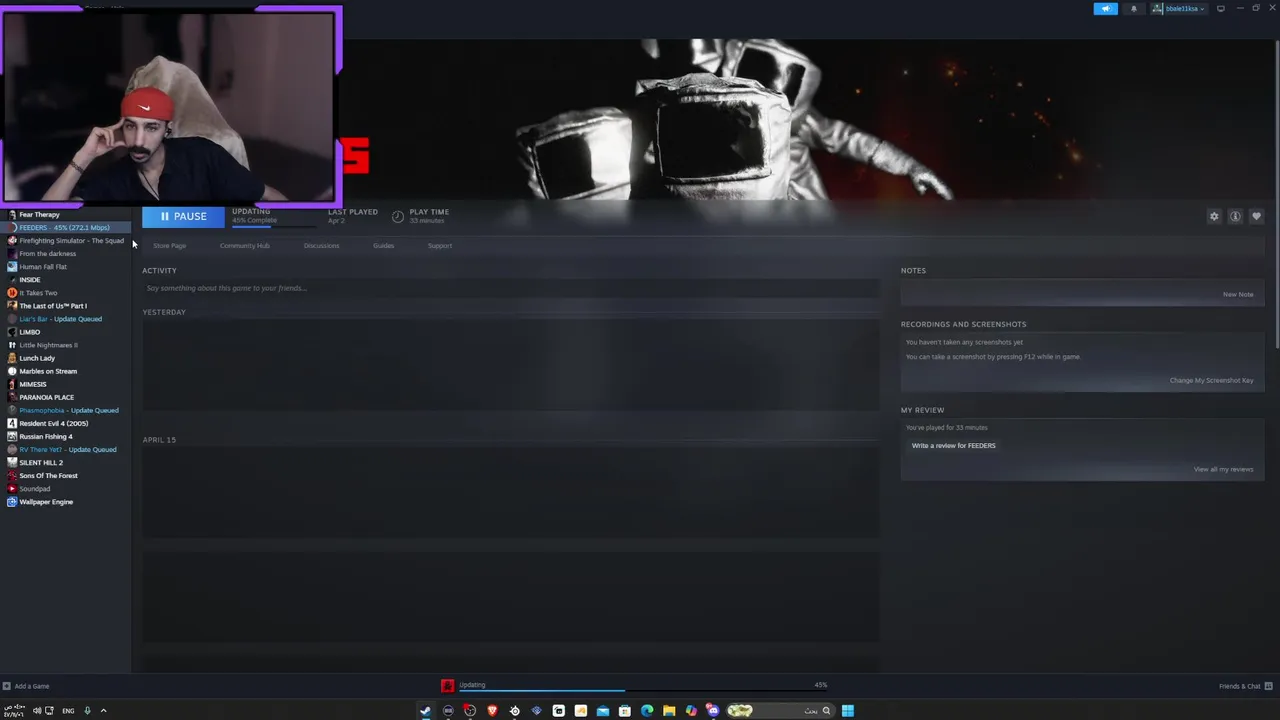
Task: Click 'Say something about this game' field
Action: pos(510,288)
